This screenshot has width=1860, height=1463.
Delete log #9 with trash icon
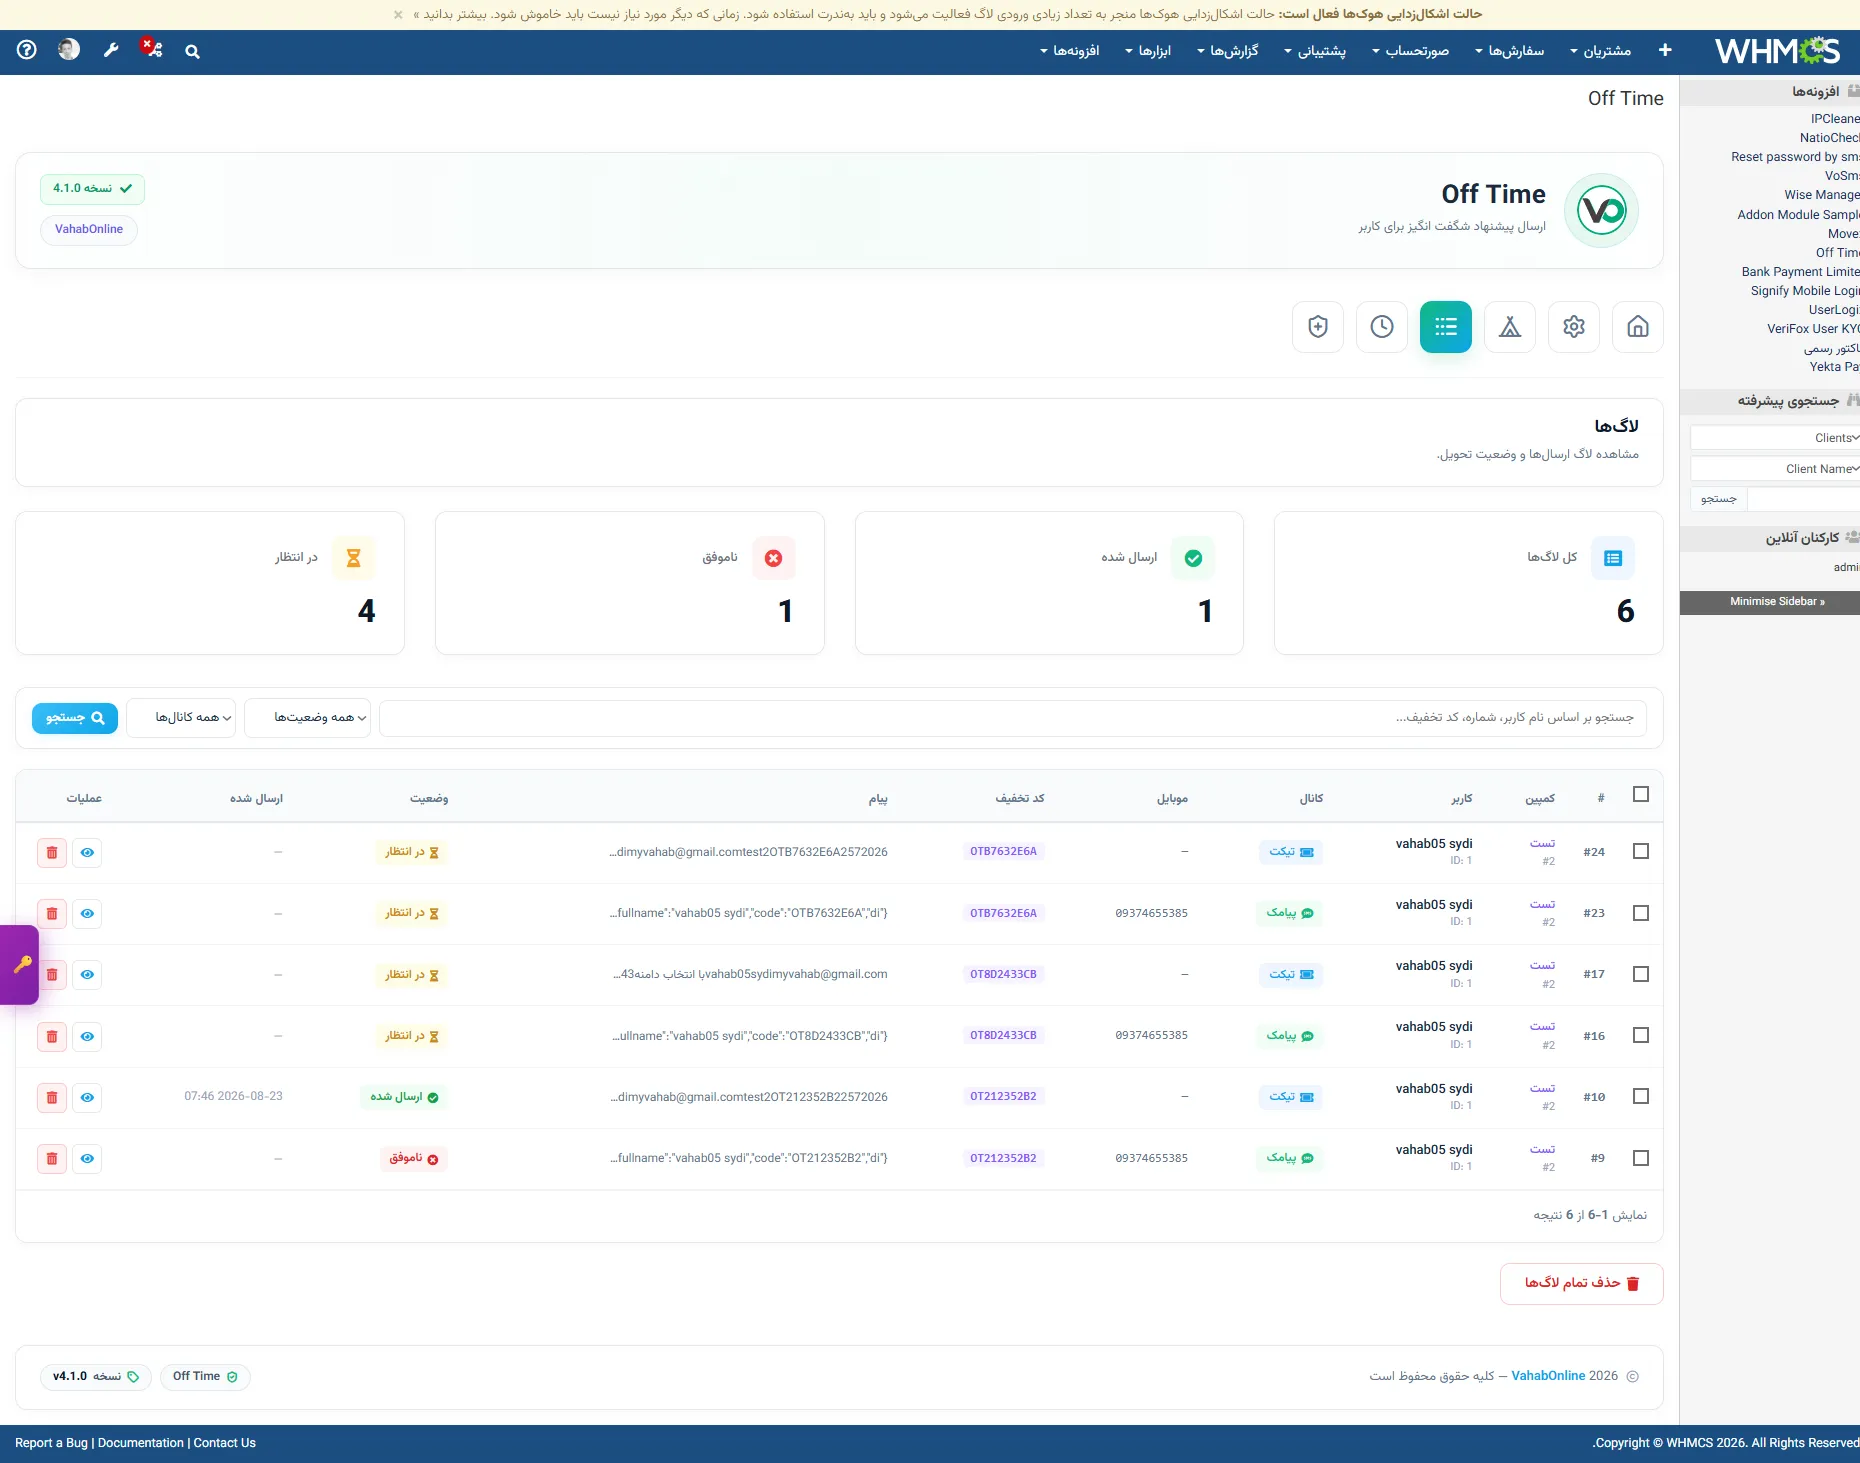click(x=52, y=1159)
